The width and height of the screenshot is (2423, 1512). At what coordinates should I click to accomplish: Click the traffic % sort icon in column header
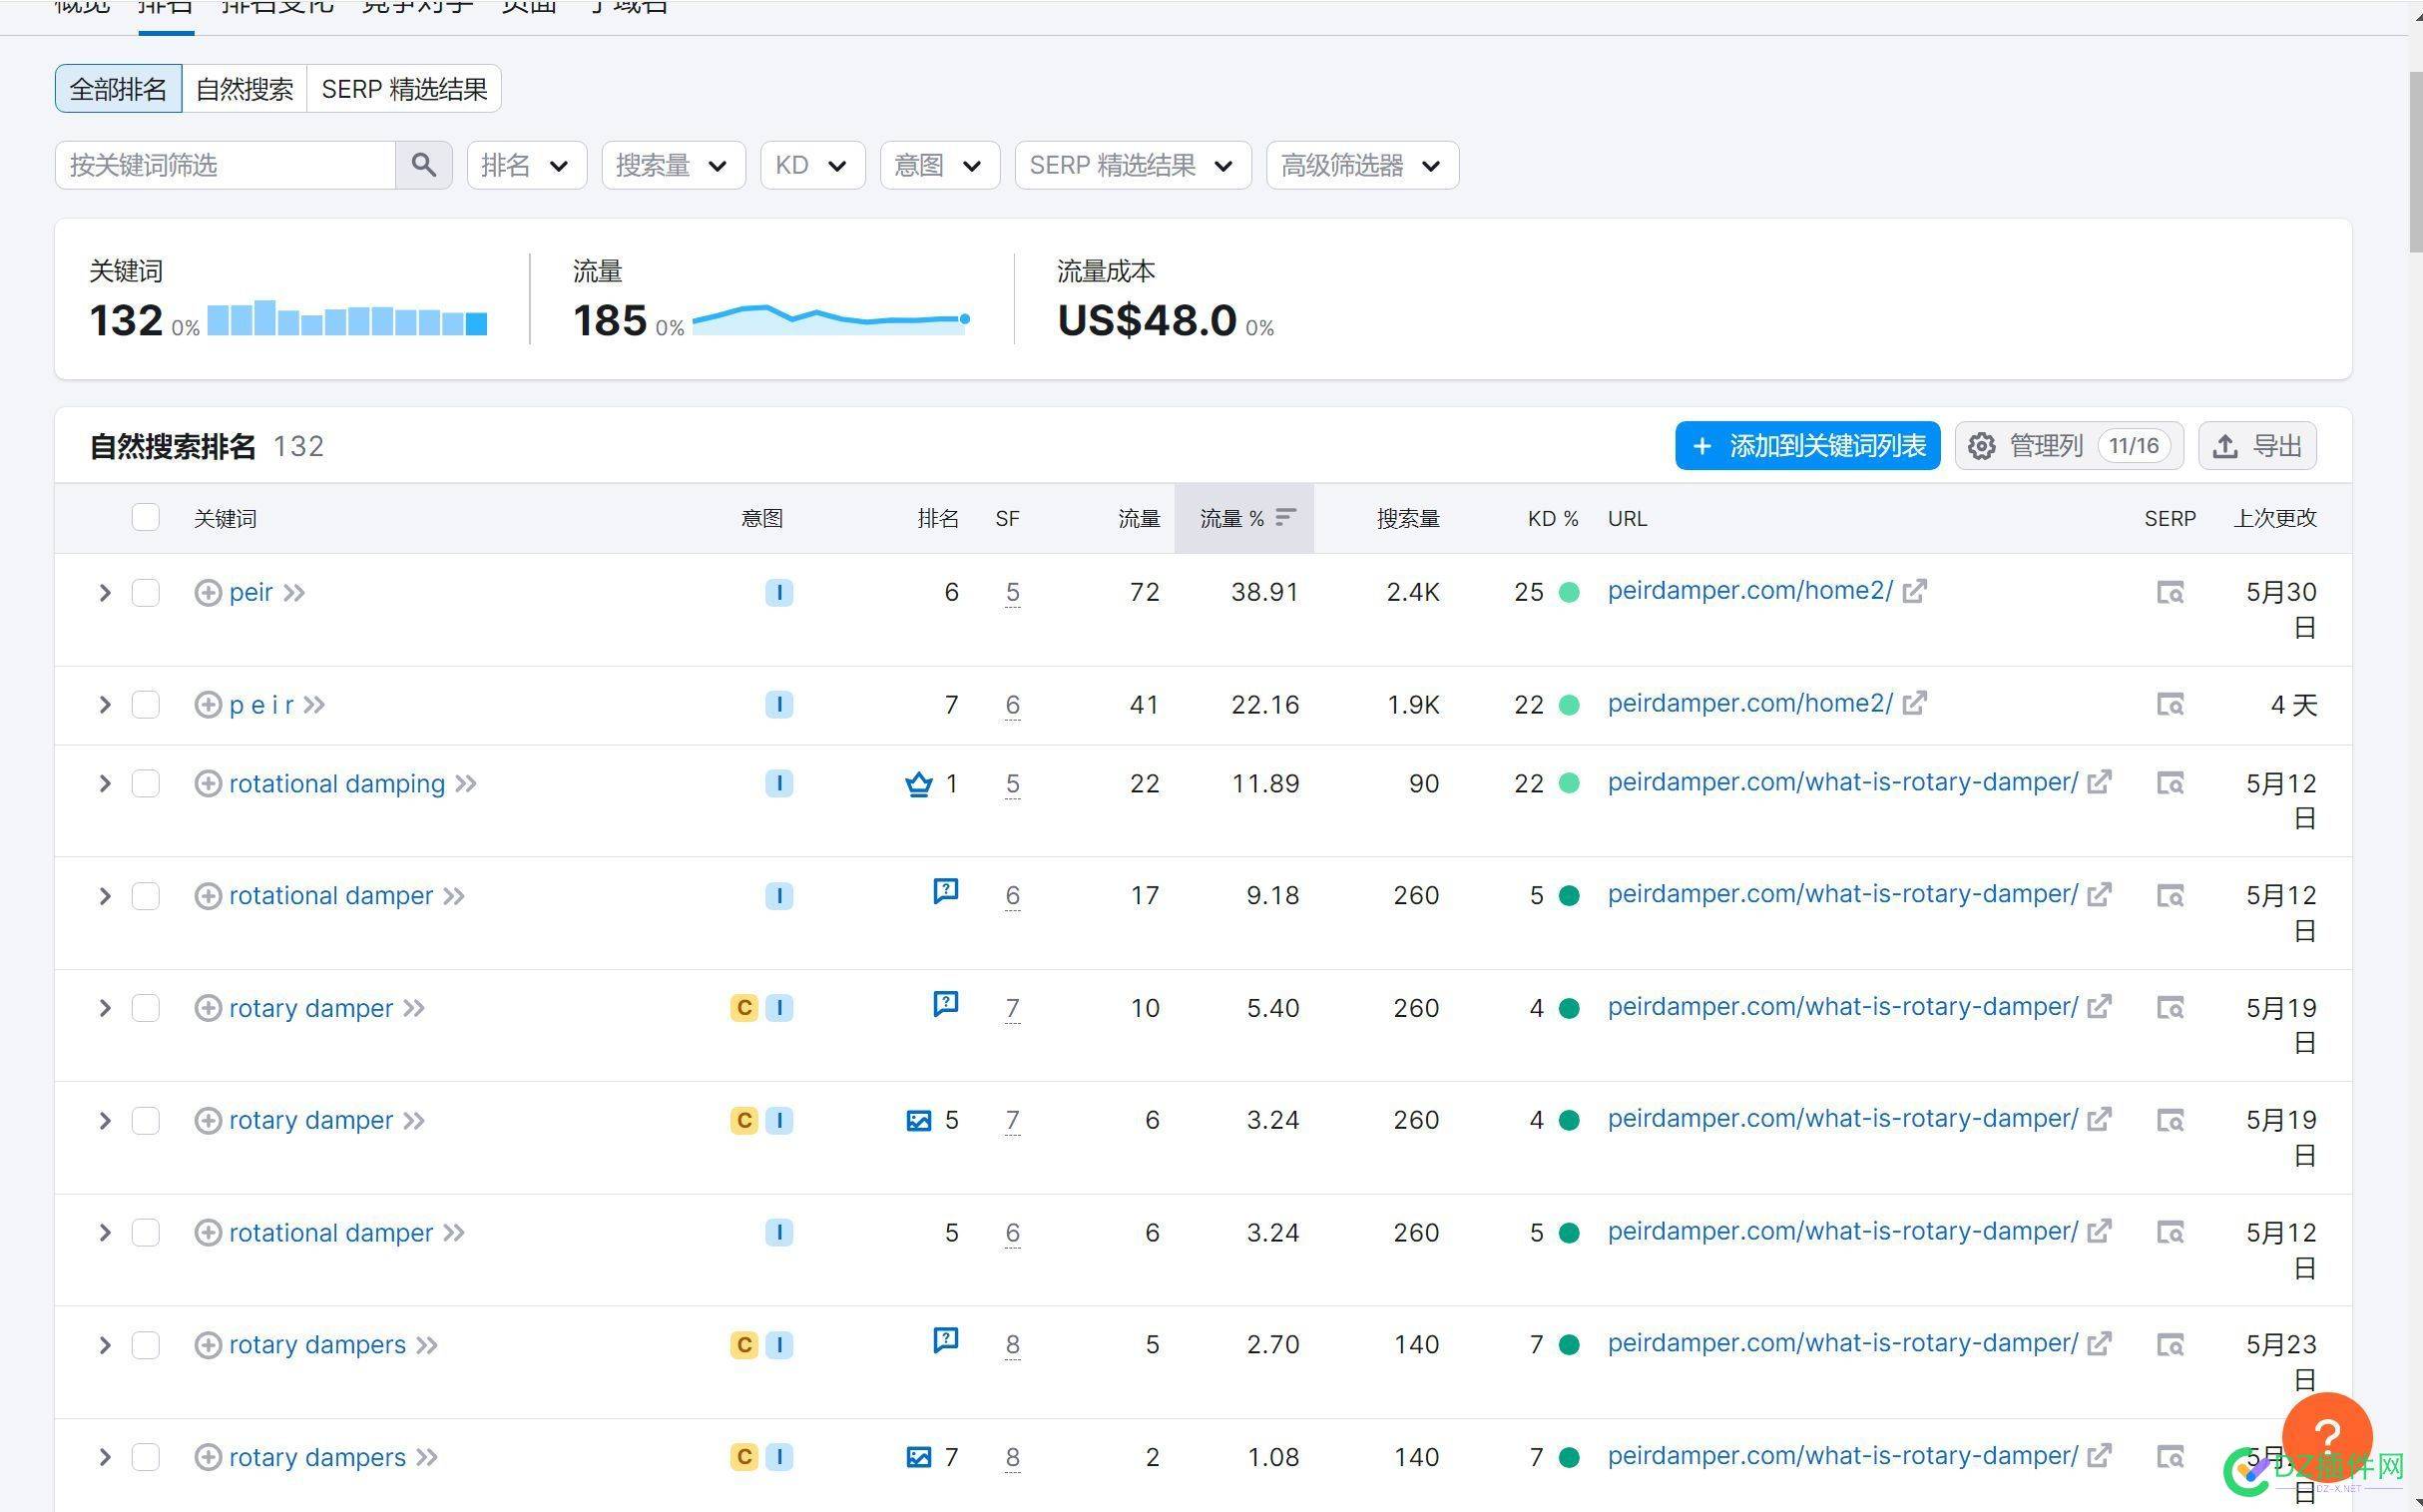coord(1286,517)
